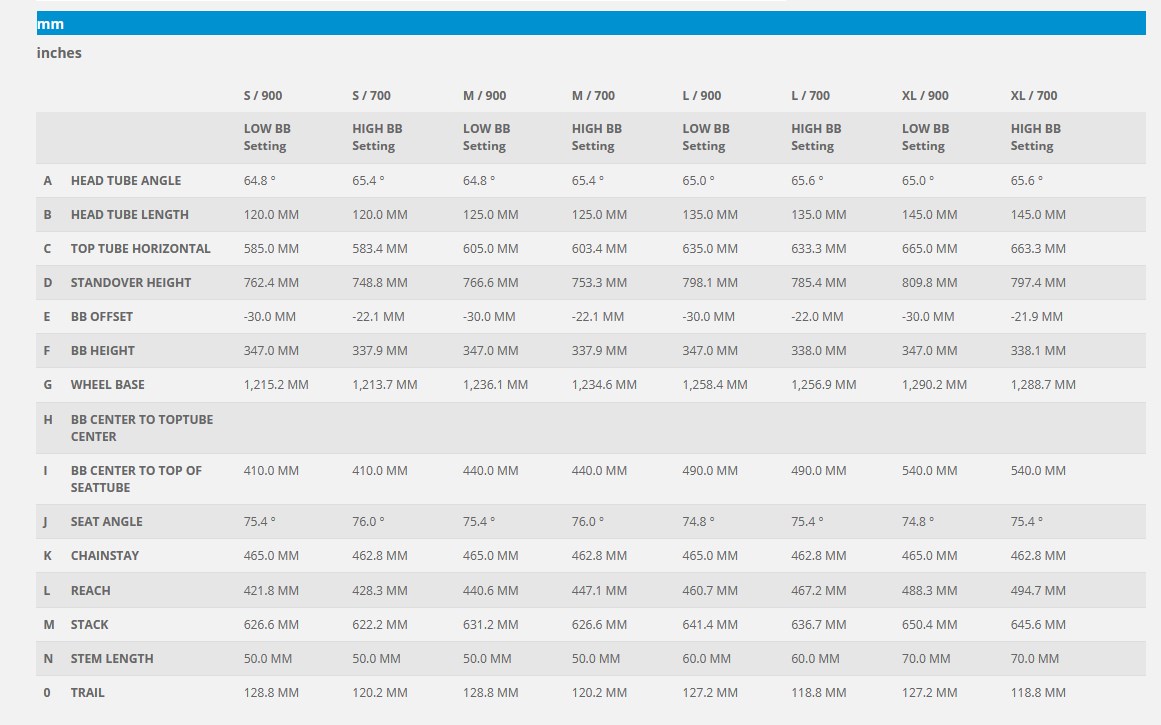The image size is (1161, 725).
Task: Click the L / 900 column header
Action: tap(701, 96)
